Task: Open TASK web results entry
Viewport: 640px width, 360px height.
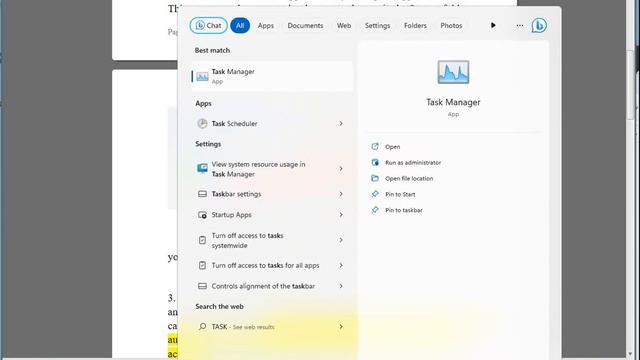Action: [x=272, y=327]
